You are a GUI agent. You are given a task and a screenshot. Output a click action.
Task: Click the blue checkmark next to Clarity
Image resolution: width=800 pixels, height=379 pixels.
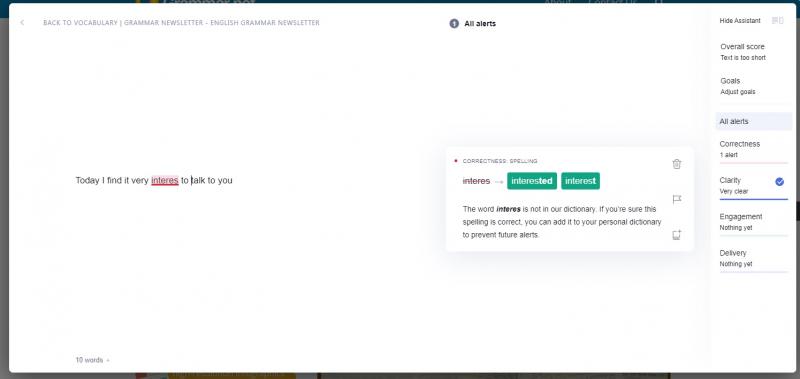(x=780, y=182)
